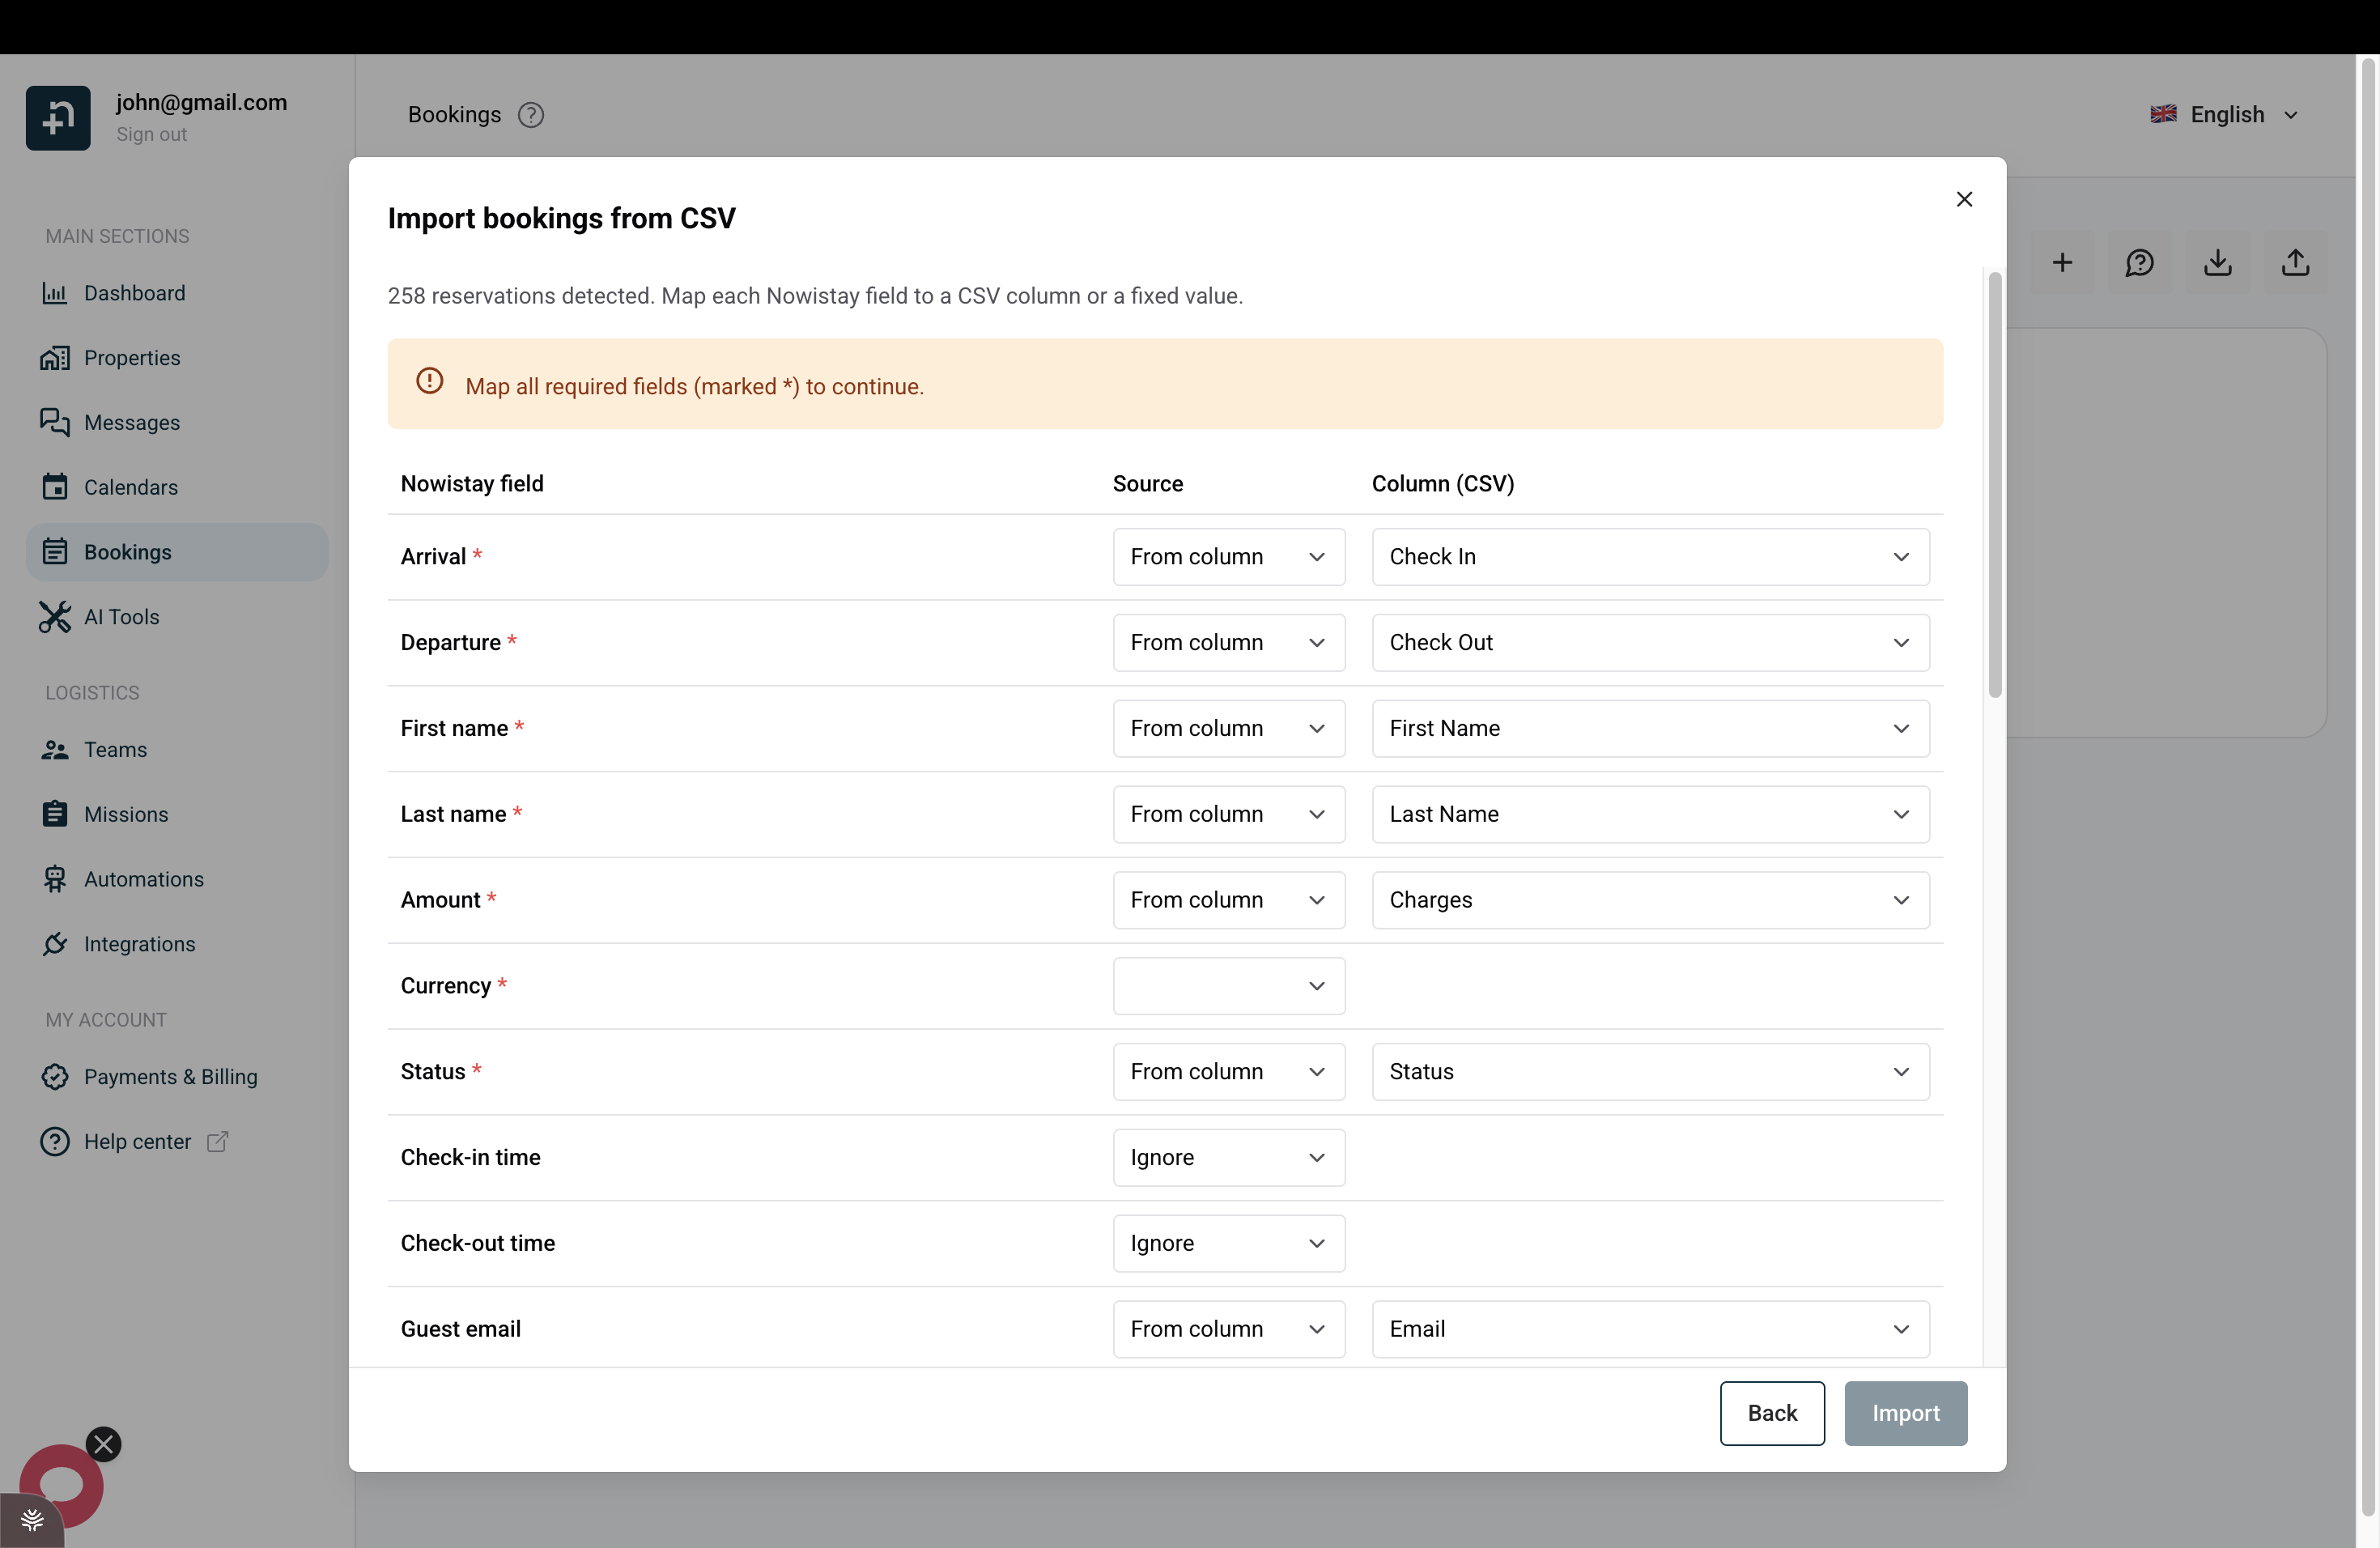Image resolution: width=2380 pixels, height=1548 pixels.
Task: Click the dark widget icon at bottom-left corner
Action: click(x=32, y=1520)
